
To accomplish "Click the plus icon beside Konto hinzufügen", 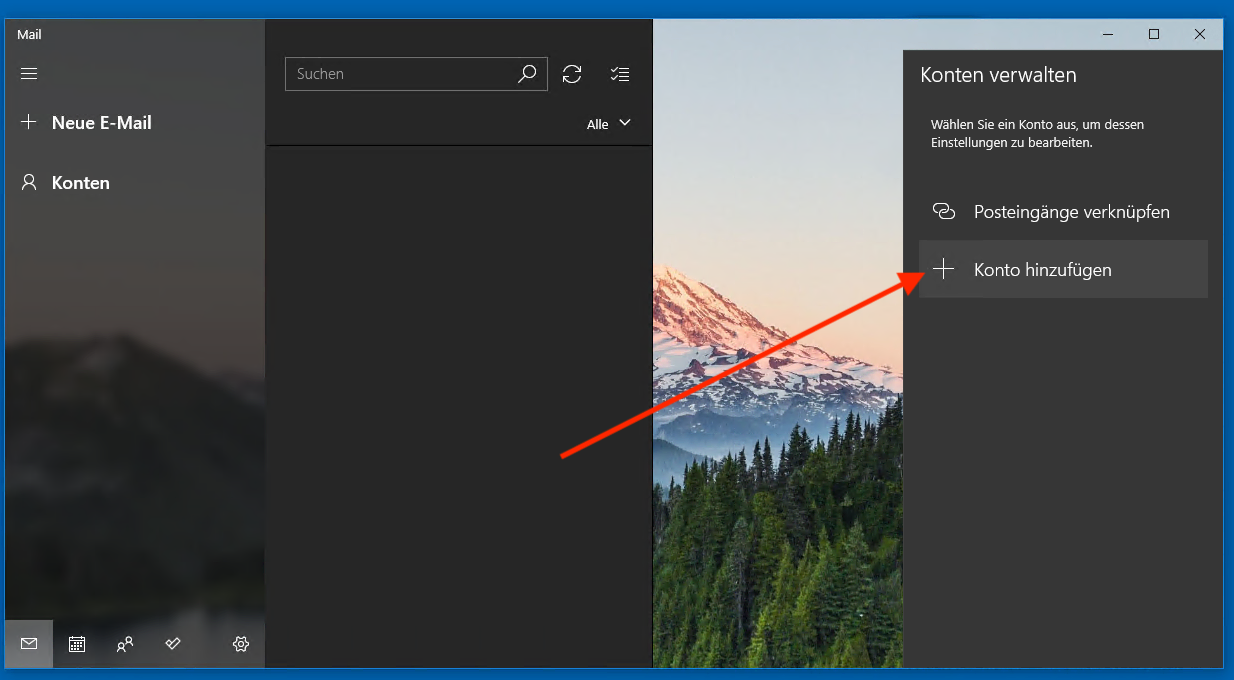I will (944, 268).
